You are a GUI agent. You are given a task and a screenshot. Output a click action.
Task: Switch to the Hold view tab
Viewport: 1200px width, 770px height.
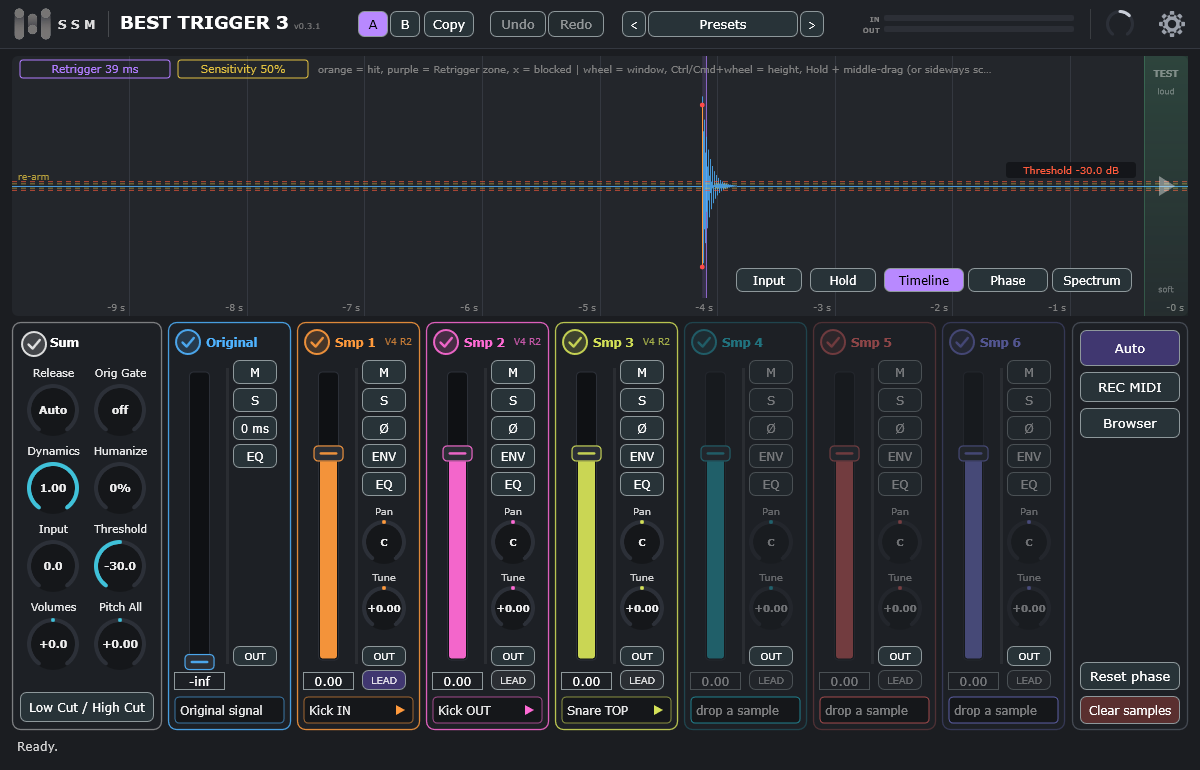point(843,280)
